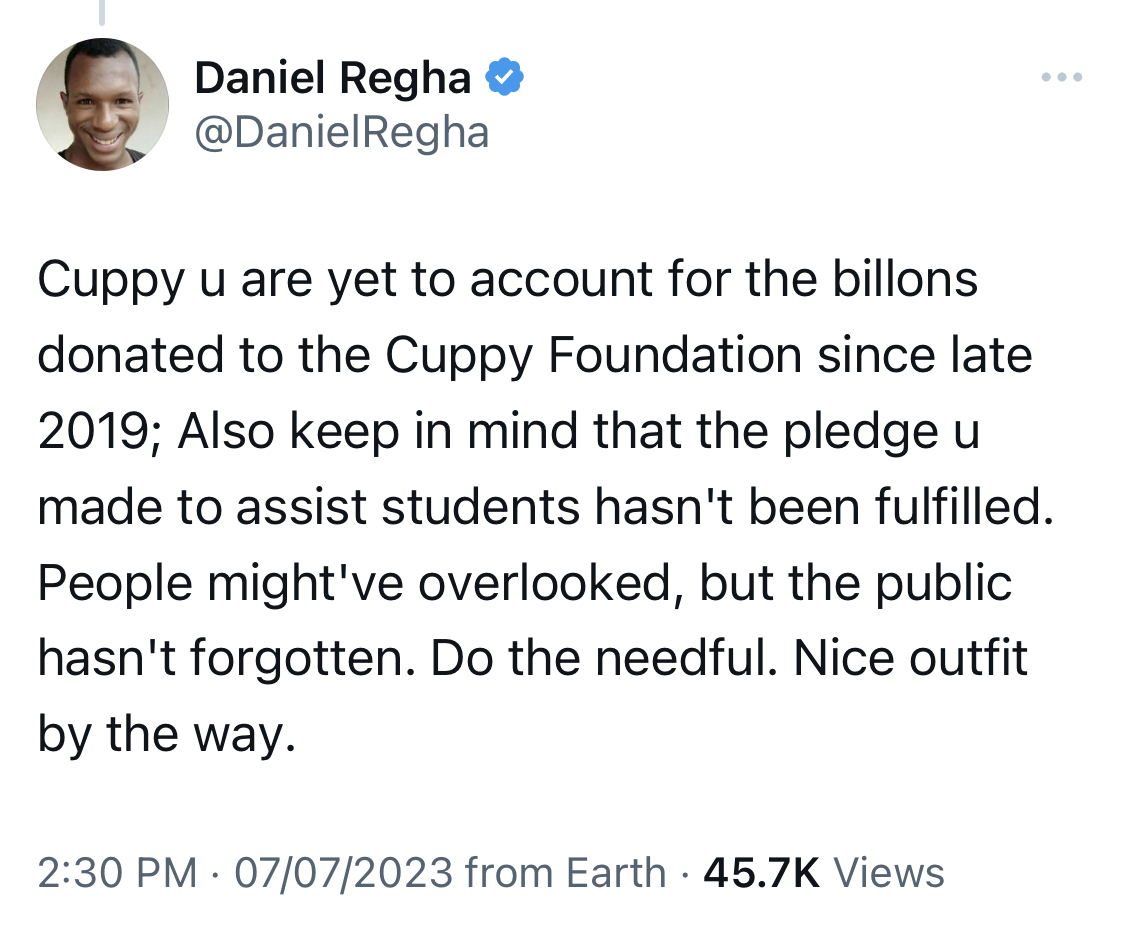The height and width of the screenshot is (930, 1125).
Task: Click the 'Nice outfit' phrase
Action: pos(910,658)
